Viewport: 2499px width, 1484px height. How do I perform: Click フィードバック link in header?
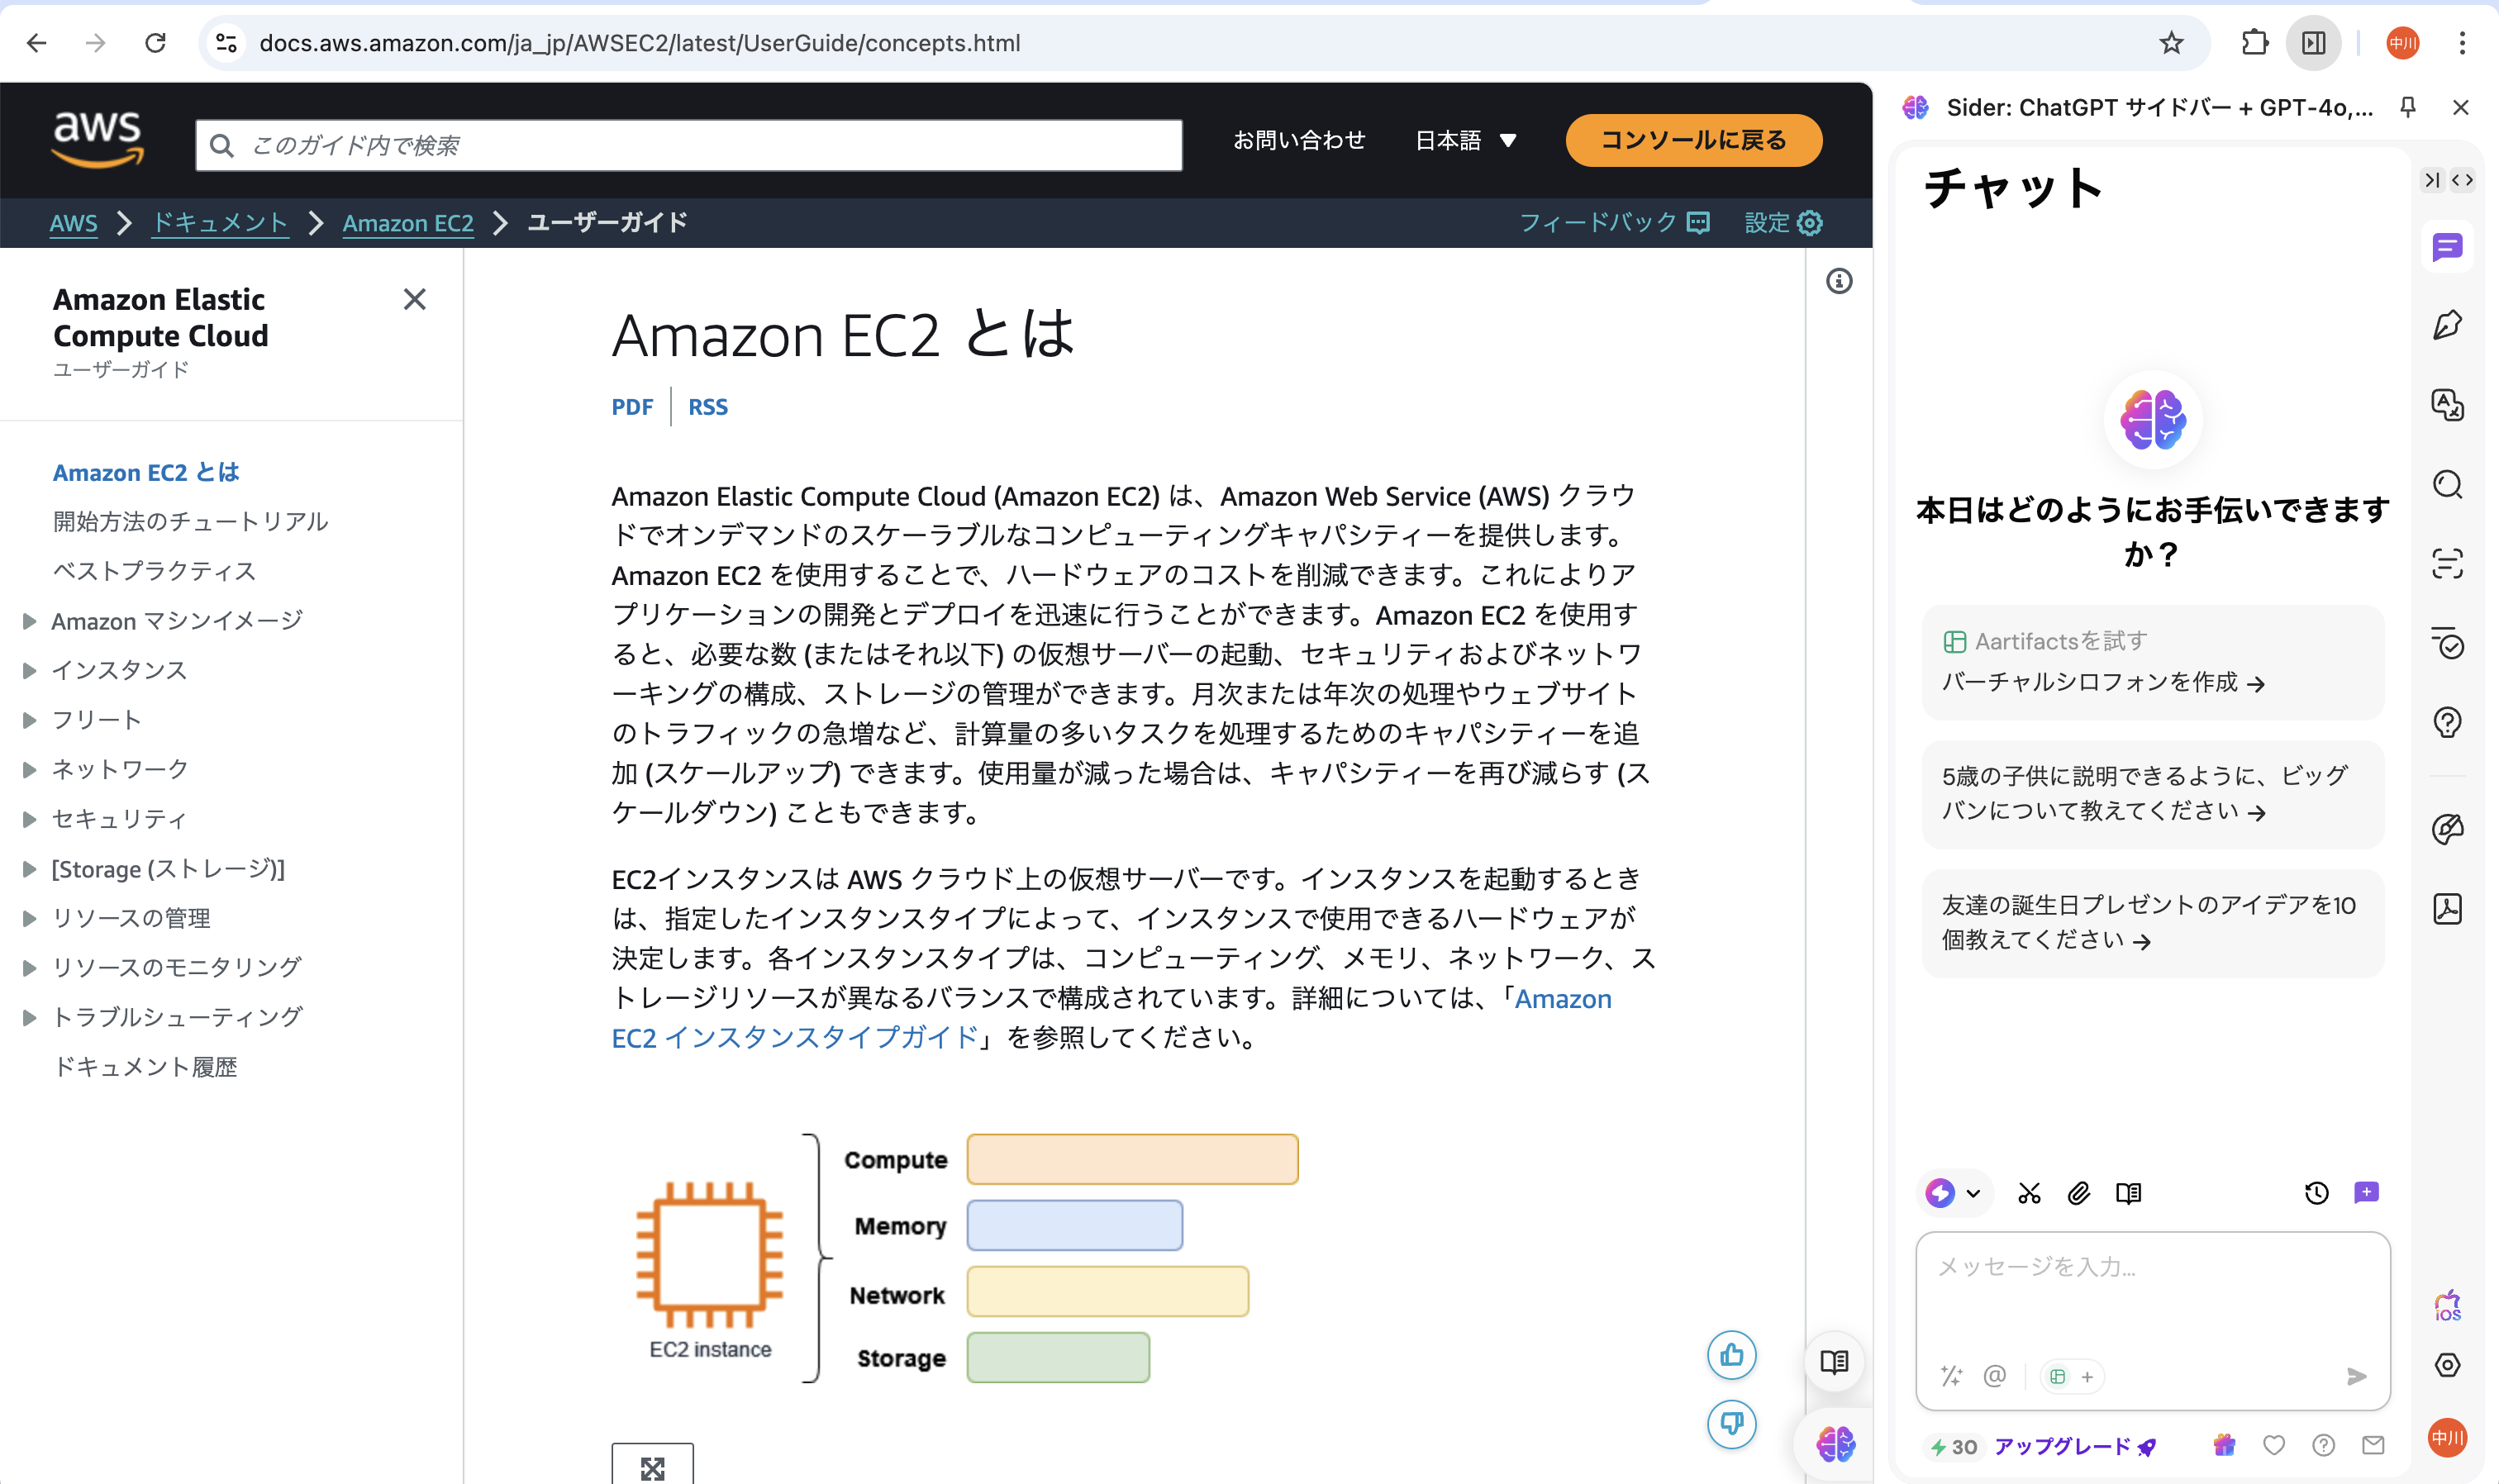[x=1614, y=222]
